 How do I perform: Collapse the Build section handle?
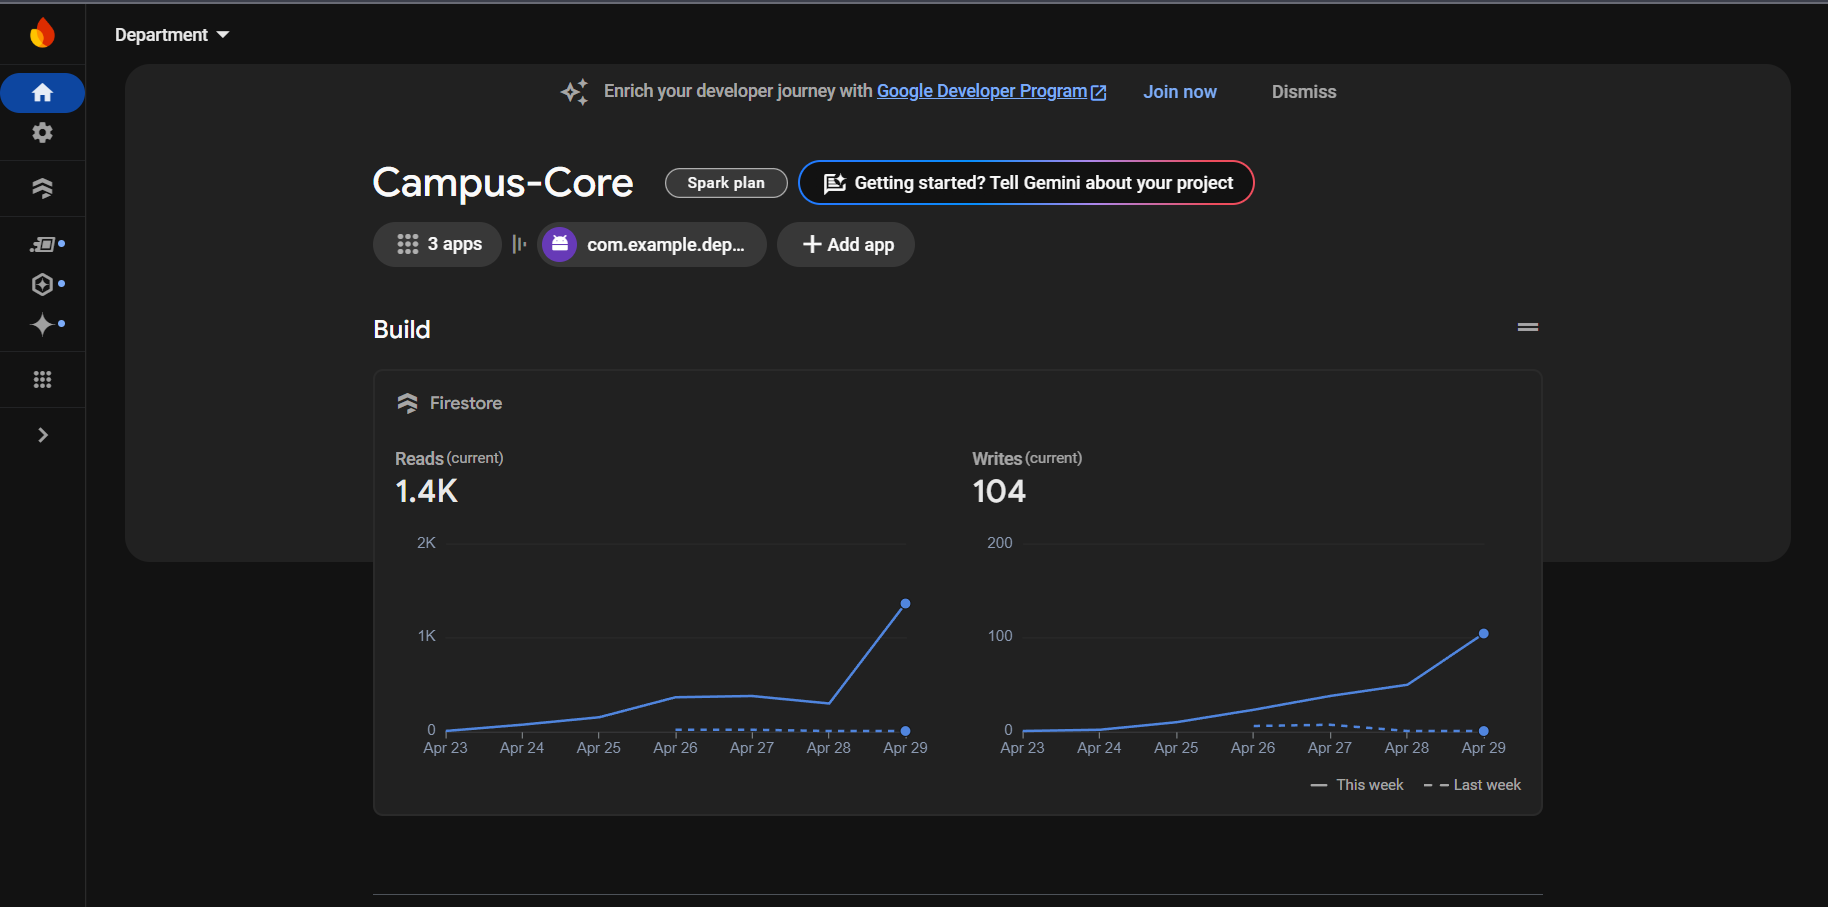1527,327
